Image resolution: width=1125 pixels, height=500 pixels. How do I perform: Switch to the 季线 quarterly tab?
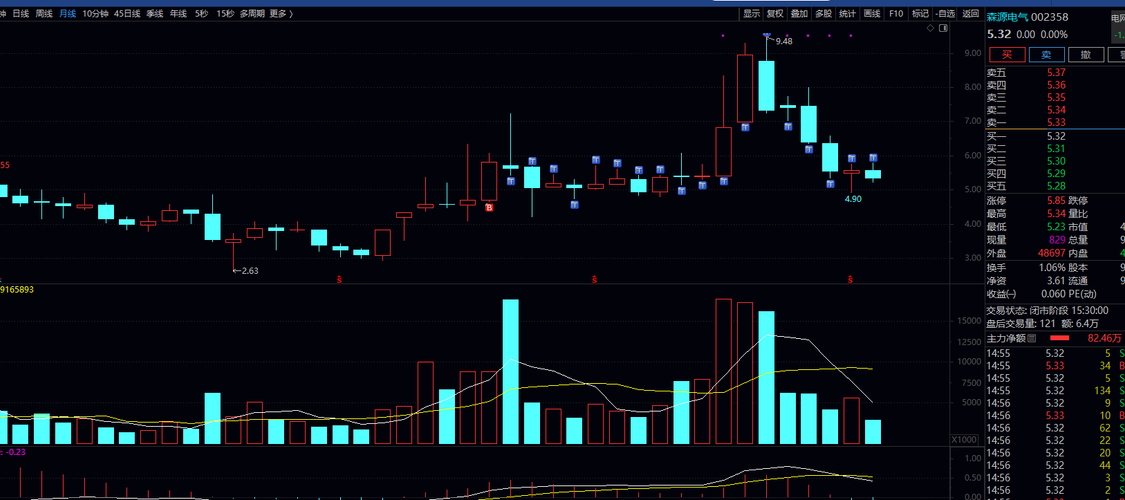click(x=154, y=13)
